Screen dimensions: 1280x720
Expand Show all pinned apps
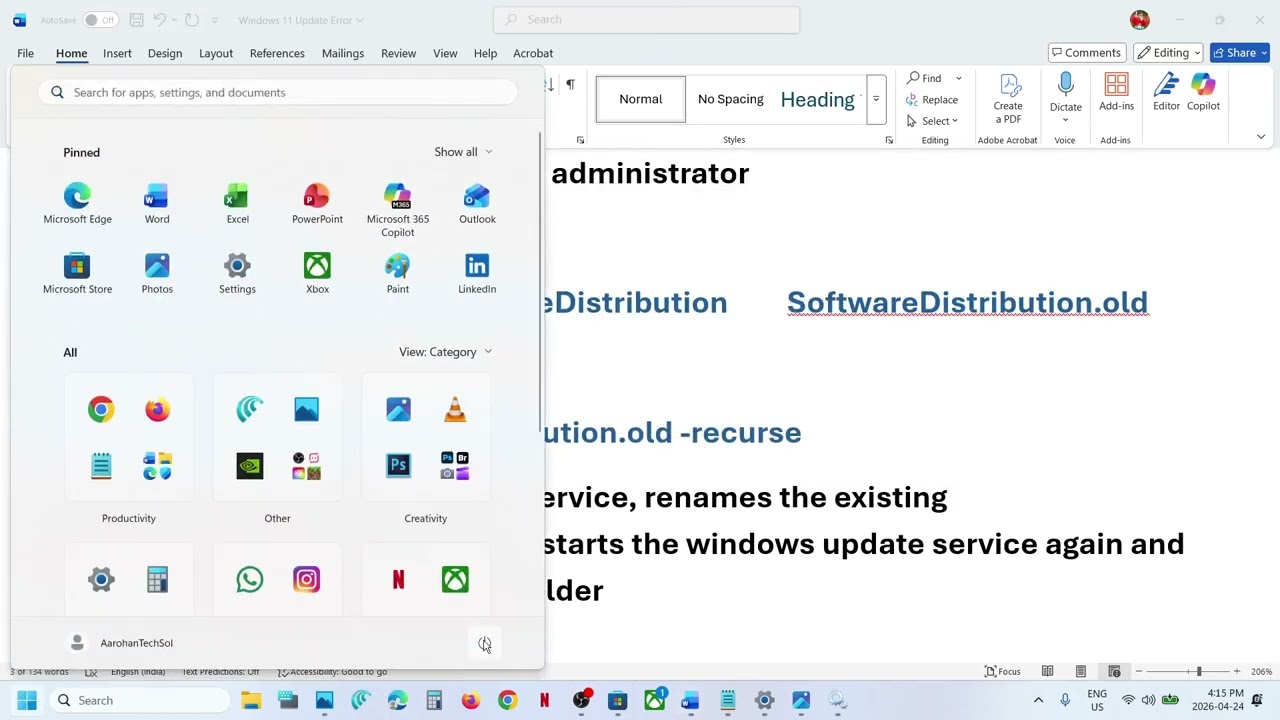click(x=463, y=152)
